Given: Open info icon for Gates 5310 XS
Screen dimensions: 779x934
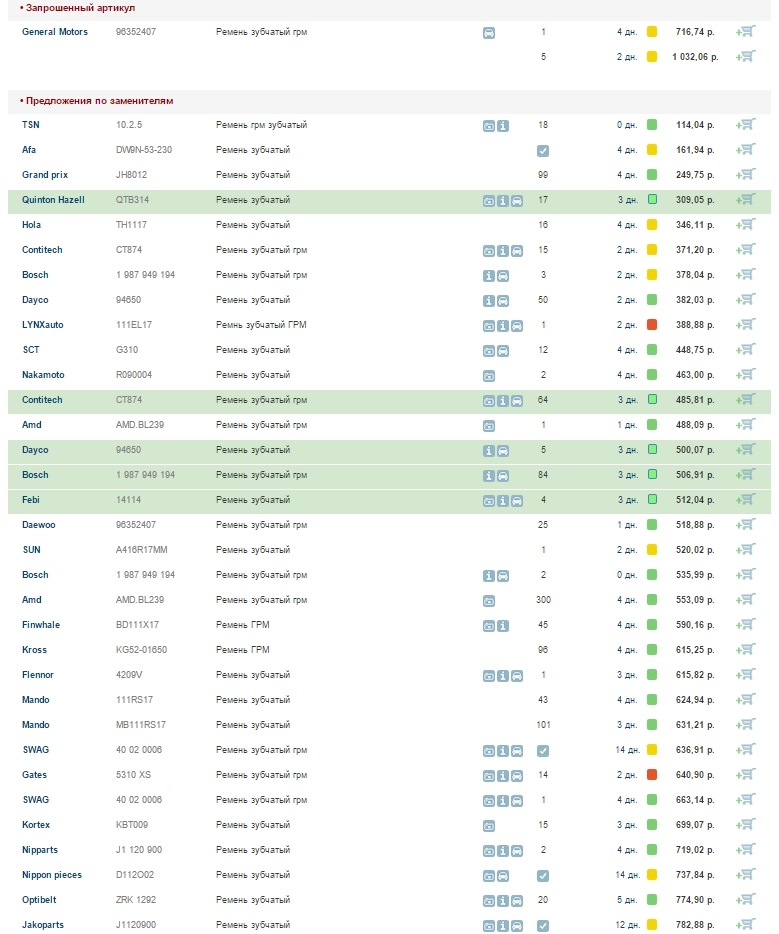Looking at the screenshot, I should click(x=503, y=776).
